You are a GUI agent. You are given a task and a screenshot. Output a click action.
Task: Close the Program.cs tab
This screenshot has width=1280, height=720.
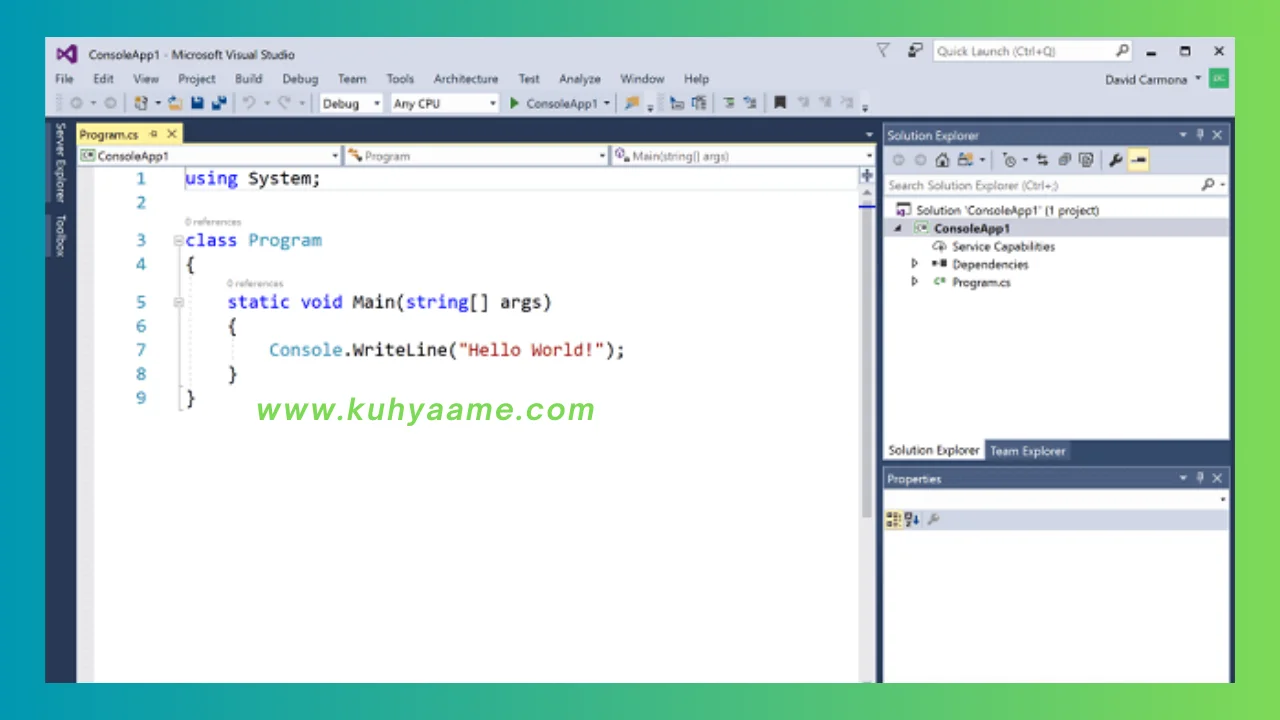172,134
